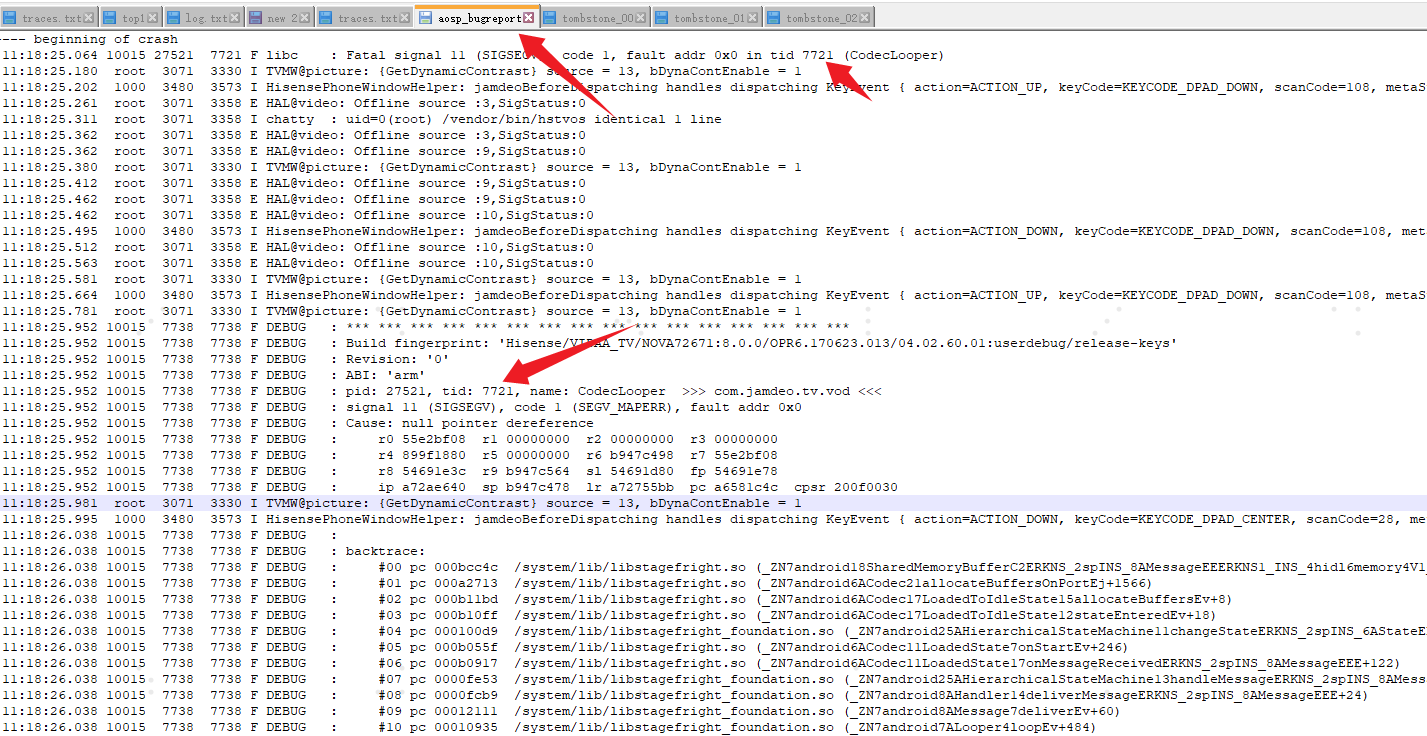Click the disk icon on the top1 tab
The width and height of the screenshot is (1427, 736).
coord(109,16)
